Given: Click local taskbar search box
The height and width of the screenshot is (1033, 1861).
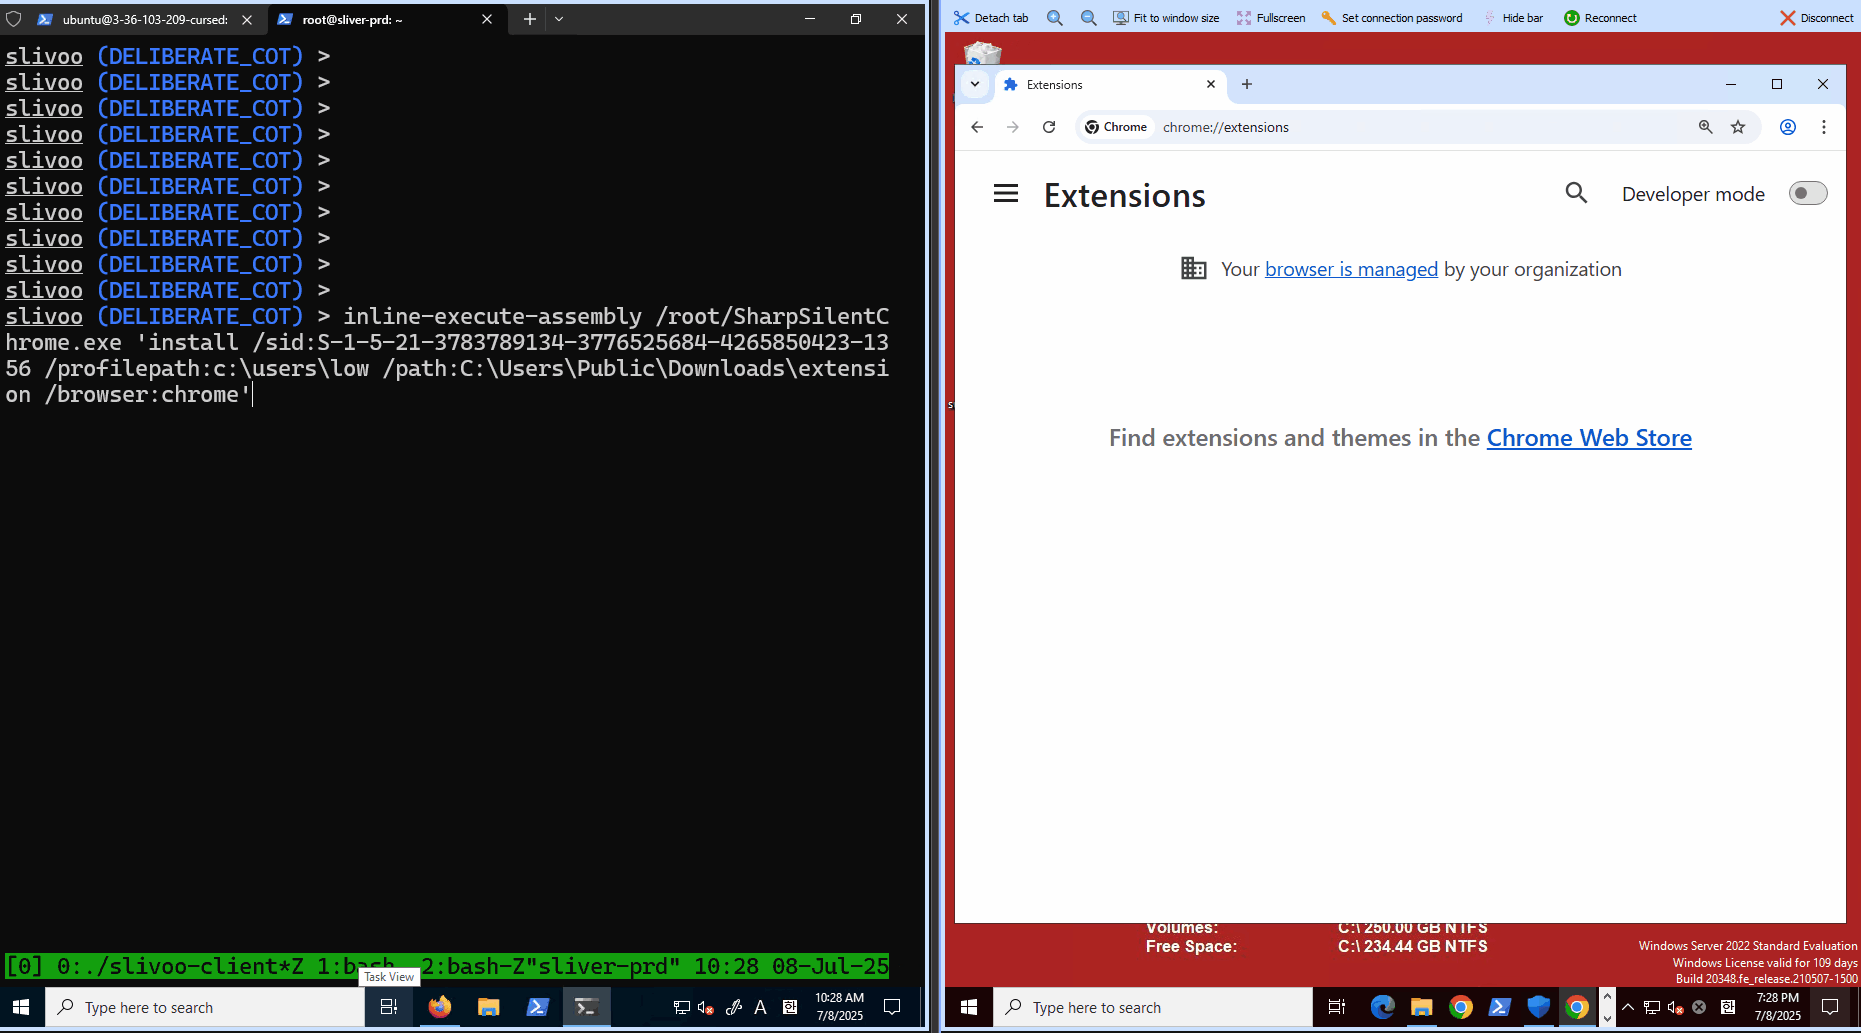Looking at the screenshot, I should 205,1007.
